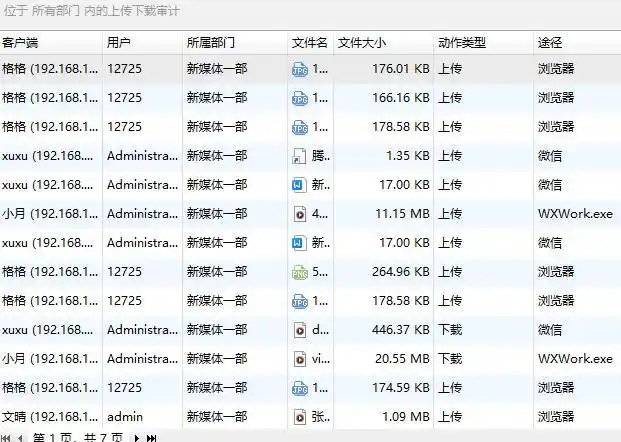Select the file name d... in 446.37 KB row
This screenshot has width=621, height=442.
pyautogui.click(x=320, y=330)
